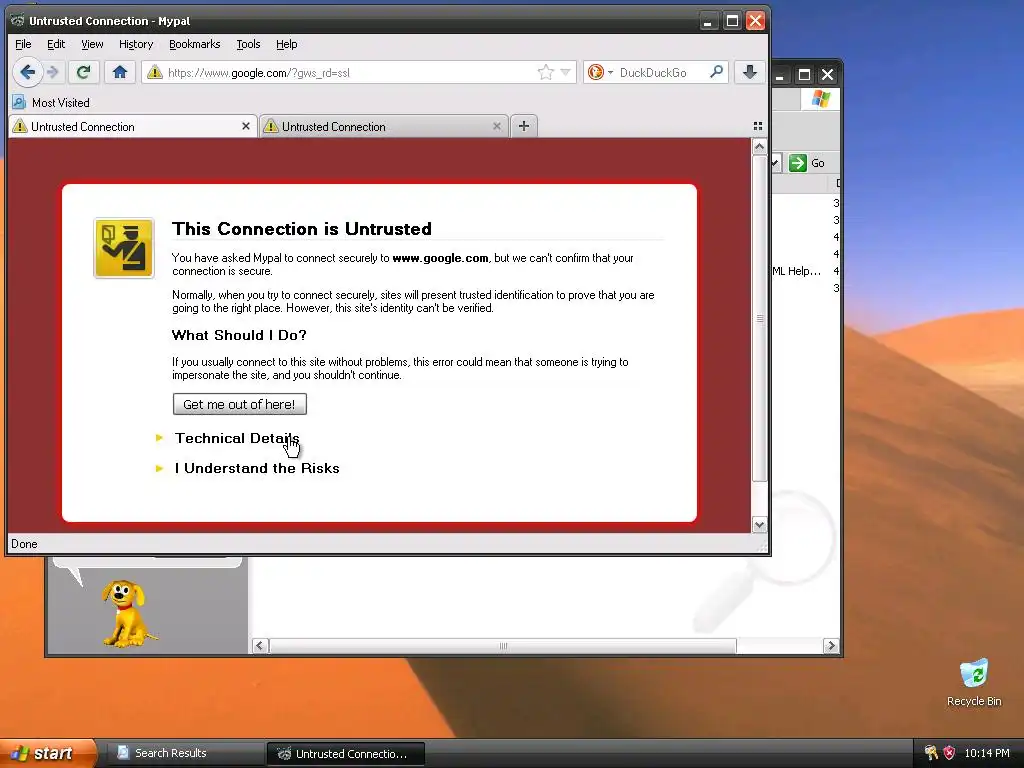Maximize the Search Results window
1024x768 pixels.
(x=804, y=74)
